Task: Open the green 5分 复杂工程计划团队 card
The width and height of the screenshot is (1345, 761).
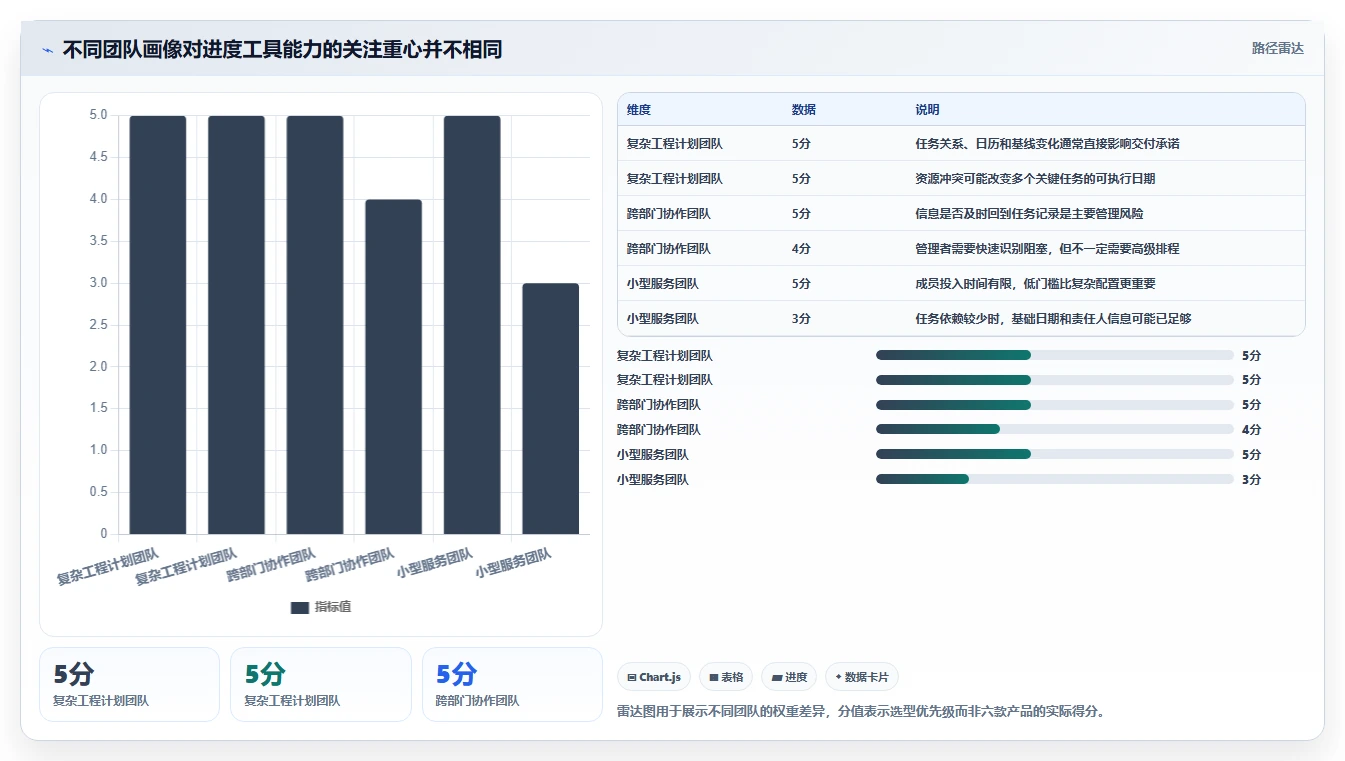Action: (x=321, y=684)
